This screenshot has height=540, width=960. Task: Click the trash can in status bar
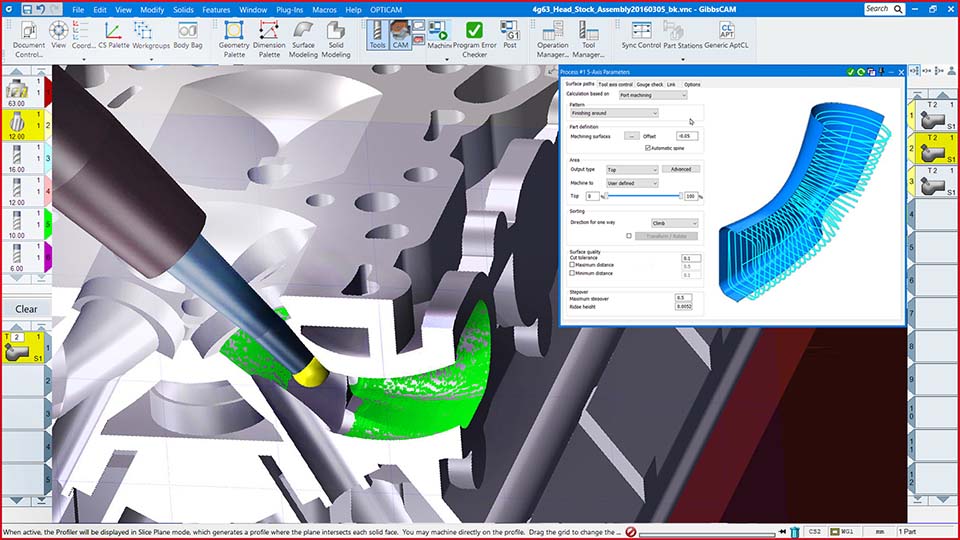pyautogui.click(x=794, y=532)
